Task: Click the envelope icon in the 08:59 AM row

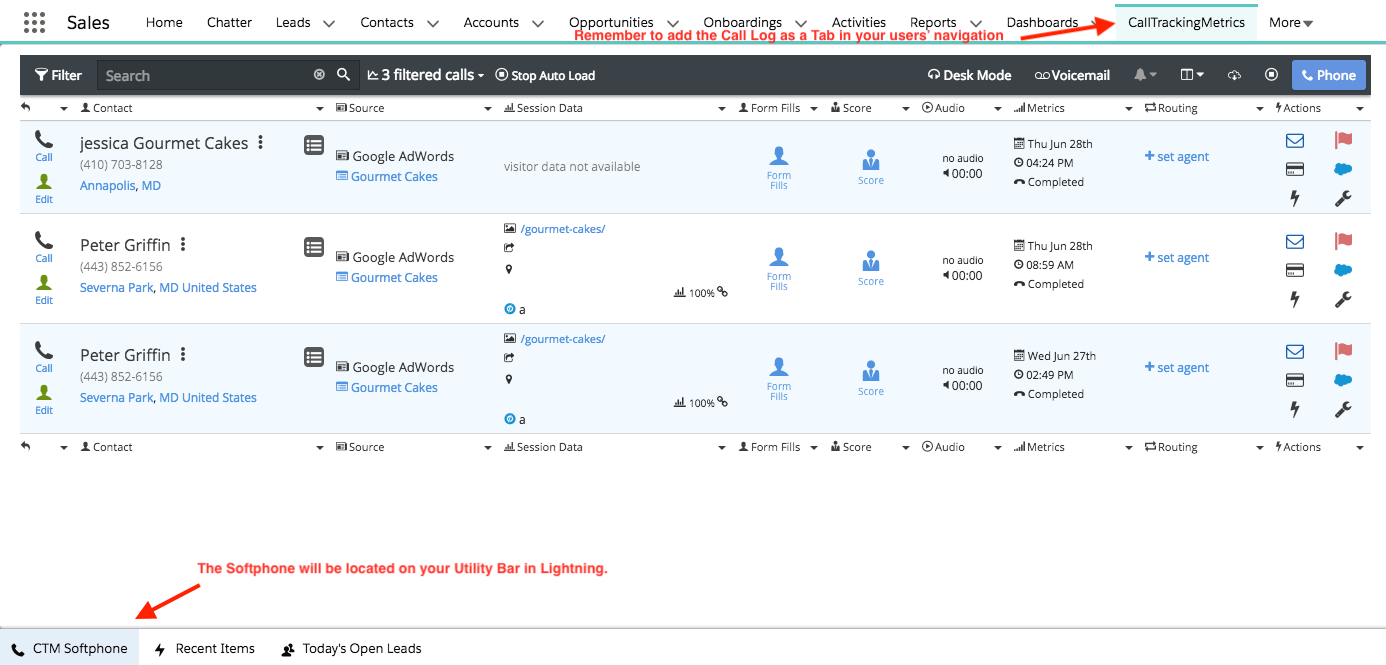Action: (1295, 242)
